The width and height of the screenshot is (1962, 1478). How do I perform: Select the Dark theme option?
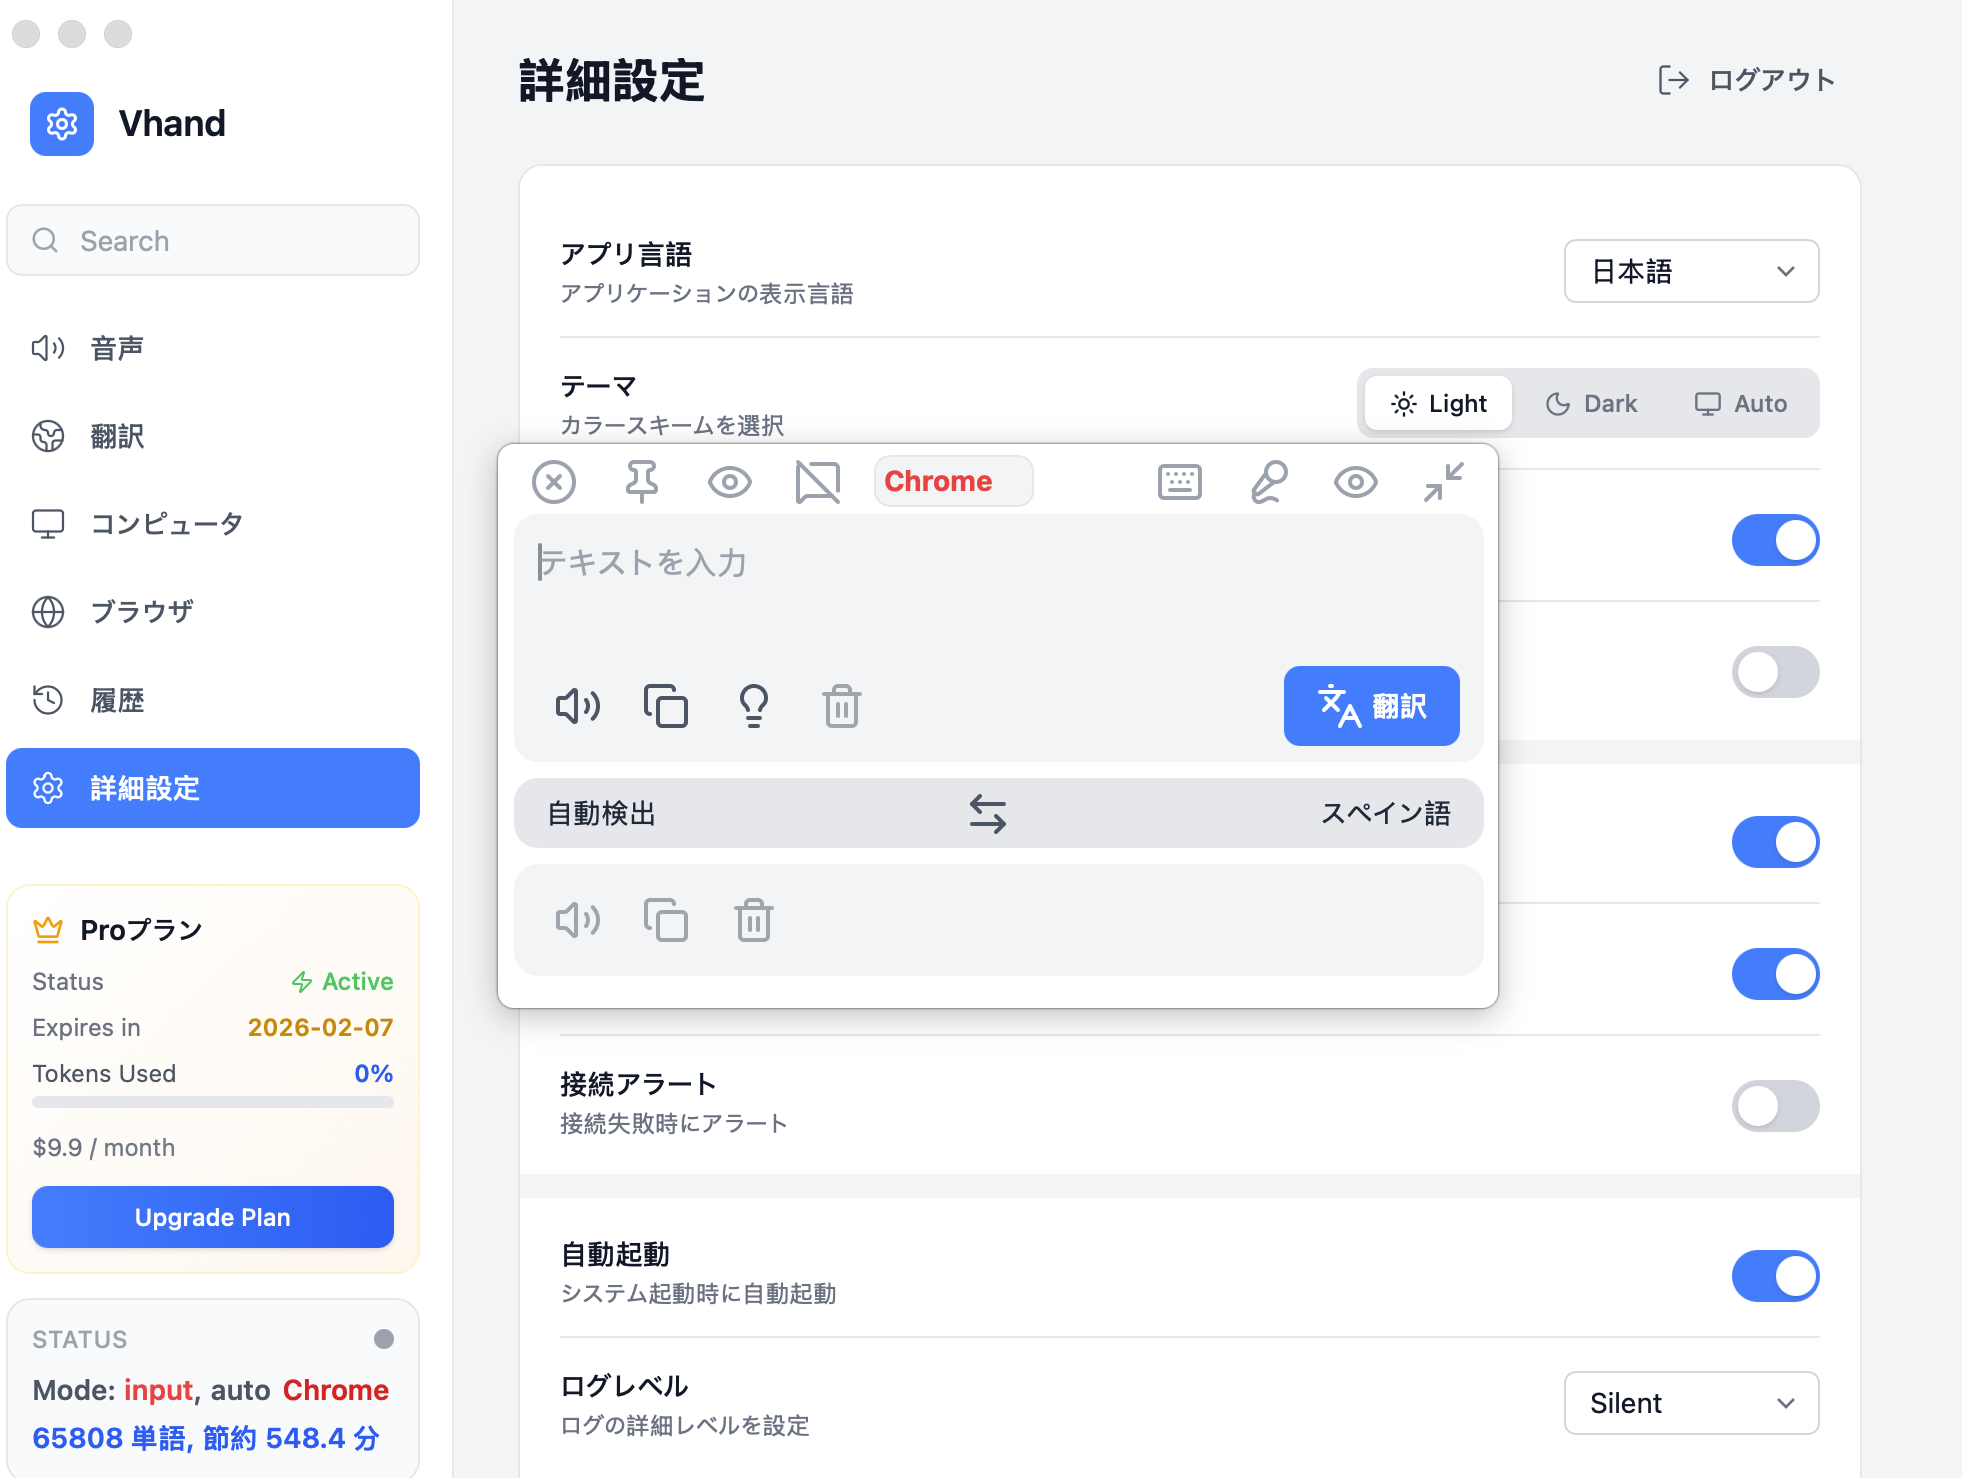click(1591, 404)
